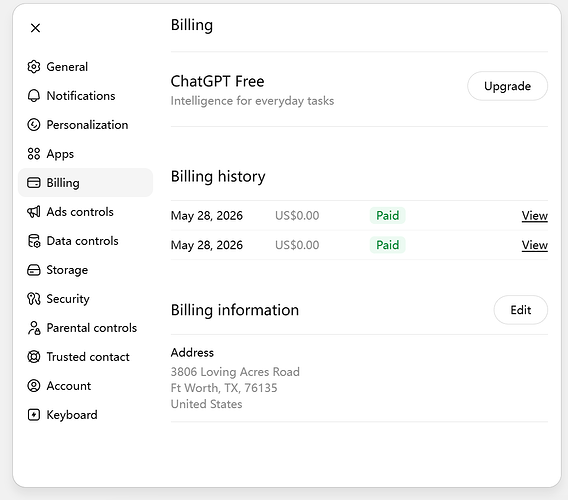Click the Billing card icon in sidebar
Viewport: 568px width, 500px height.
[34, 183]
